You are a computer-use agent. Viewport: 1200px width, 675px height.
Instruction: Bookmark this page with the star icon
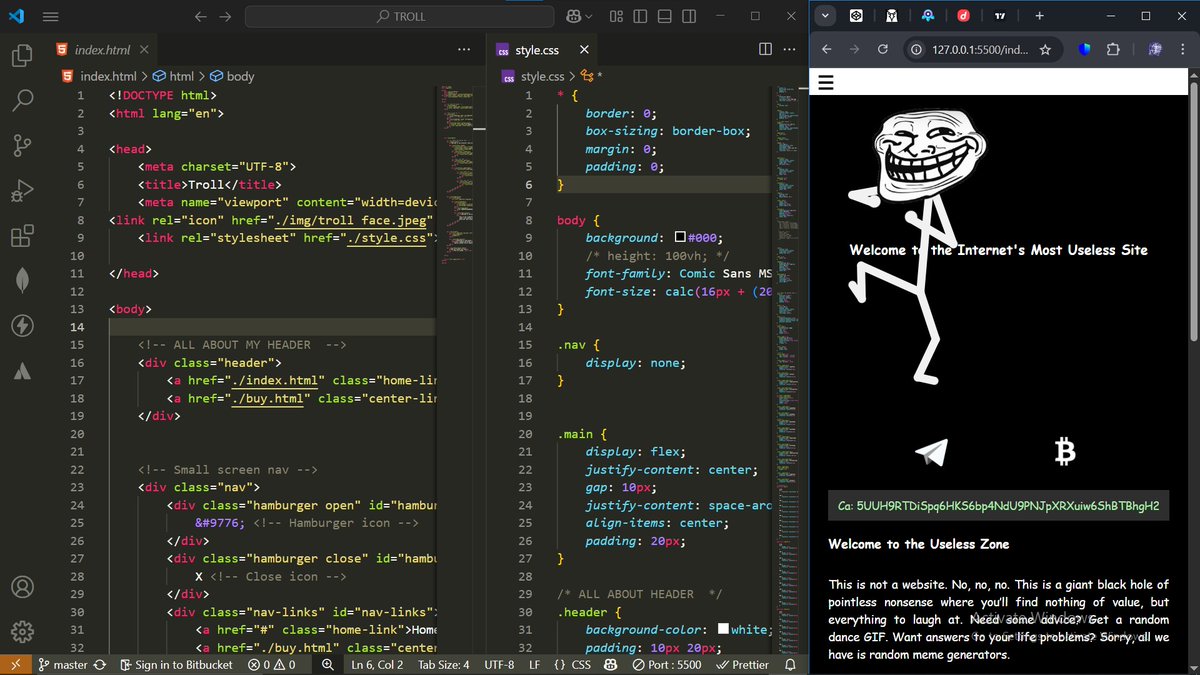1045,49
